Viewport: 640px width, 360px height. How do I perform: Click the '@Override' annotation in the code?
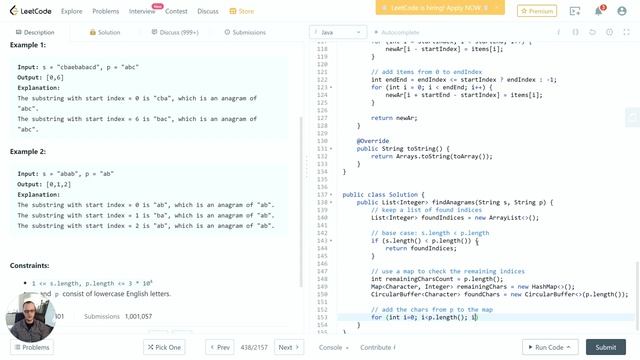pyautogui.click(x=373, y=141)
